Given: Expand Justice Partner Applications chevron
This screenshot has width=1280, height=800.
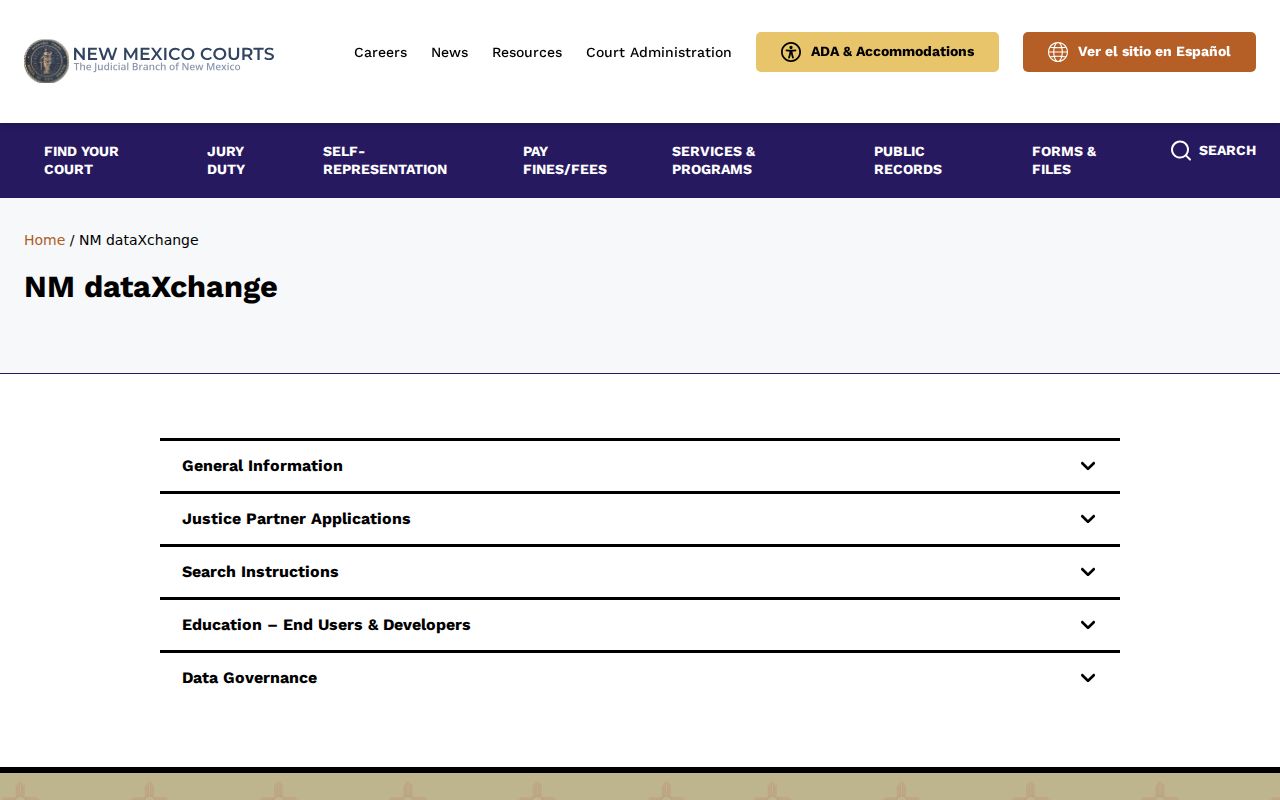Looking at the screenshot, I should (x=1088, y=519).
